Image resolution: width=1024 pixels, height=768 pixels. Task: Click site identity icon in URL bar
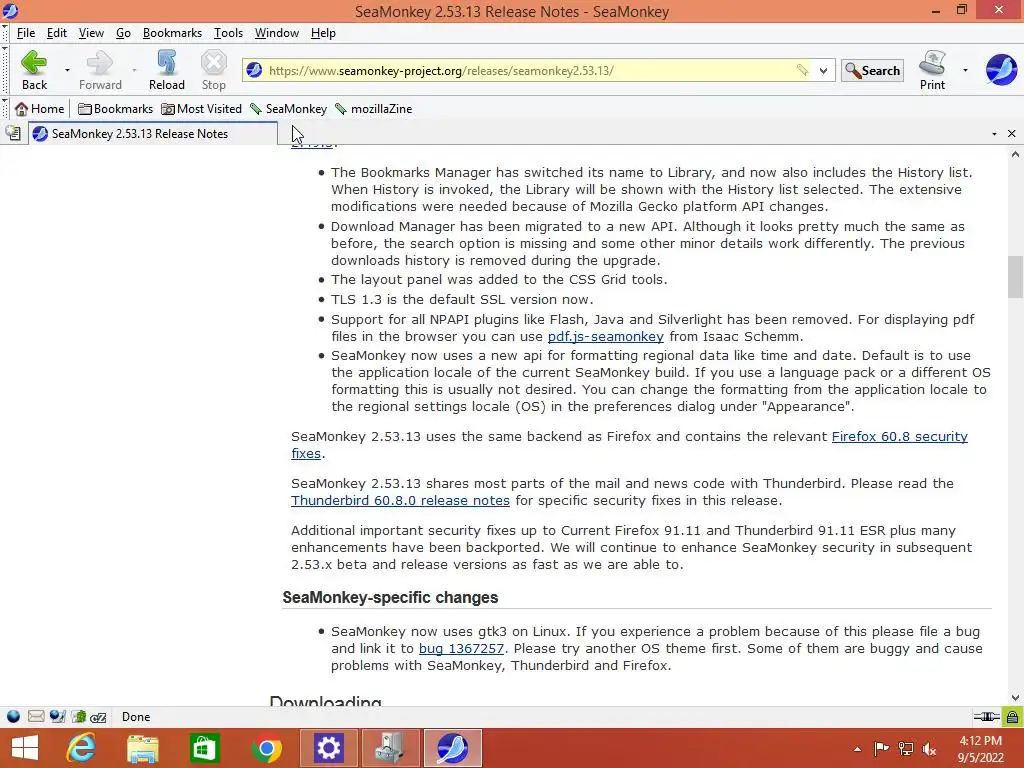255,71
